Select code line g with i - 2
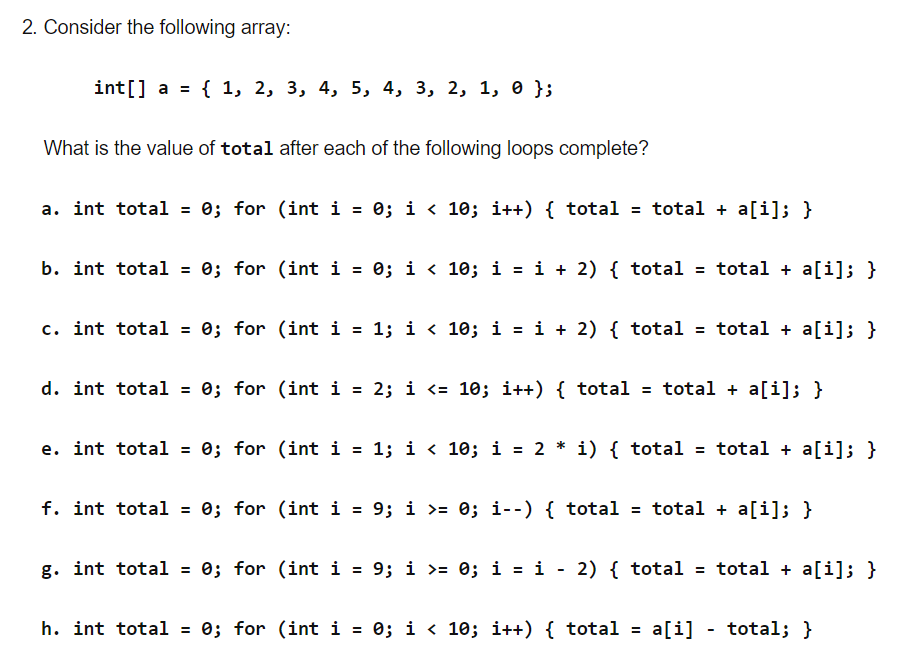Screen dimensions: 924x664 click(459, 569)
